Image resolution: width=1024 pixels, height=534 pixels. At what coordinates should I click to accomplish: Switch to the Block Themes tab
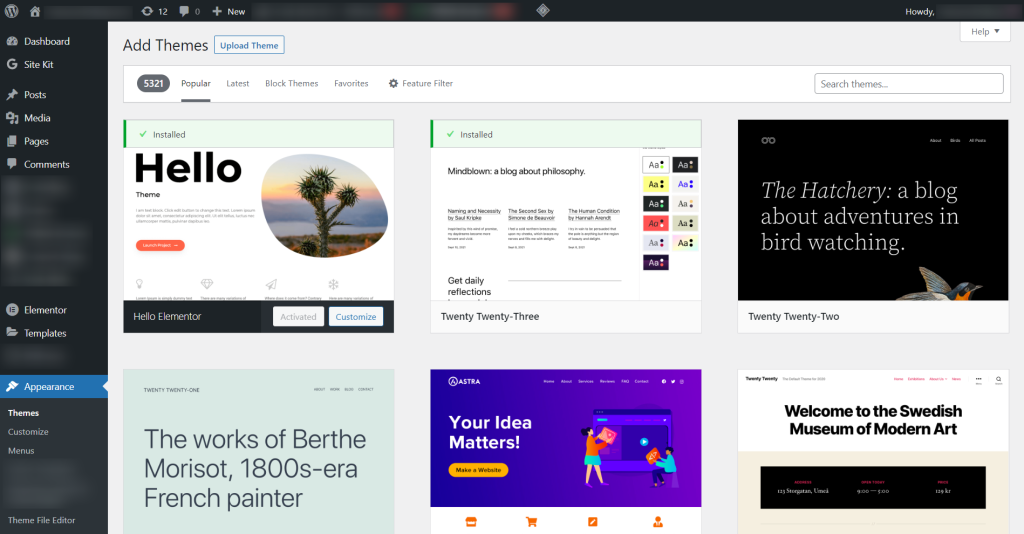pos(291,84)
